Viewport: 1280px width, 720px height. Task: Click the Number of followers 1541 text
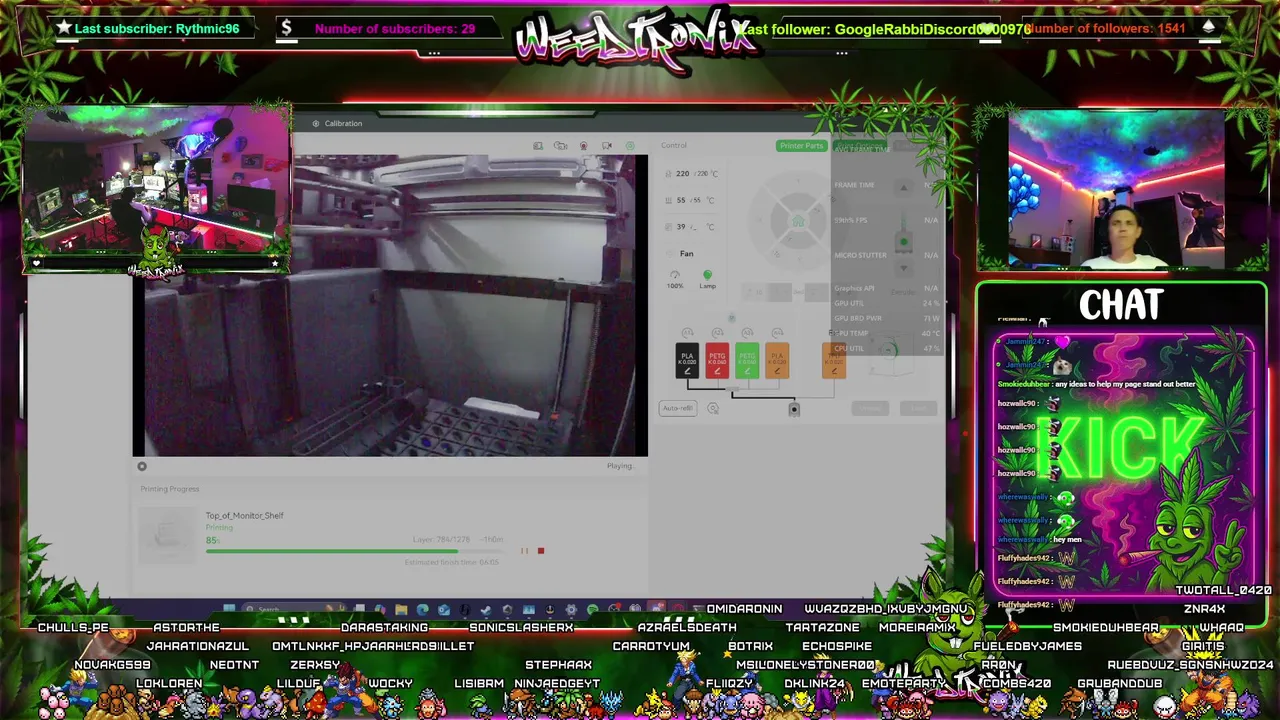pyautogui.click(x=1107, y=29)
